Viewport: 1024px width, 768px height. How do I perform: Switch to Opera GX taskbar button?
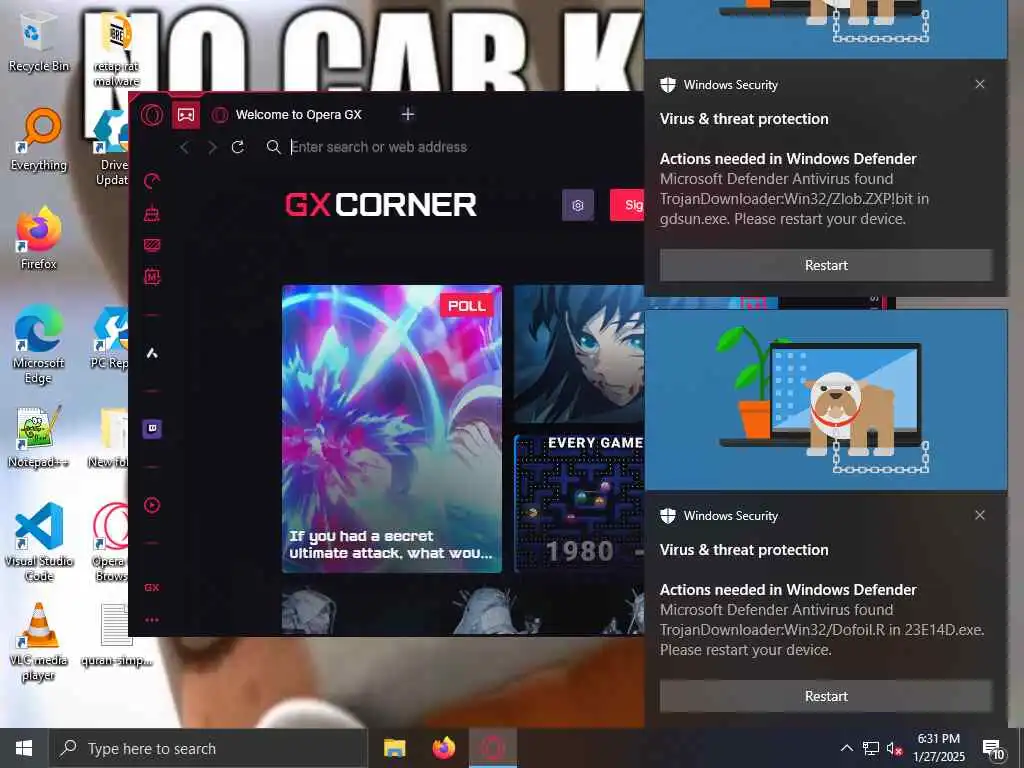coord(493,748)
